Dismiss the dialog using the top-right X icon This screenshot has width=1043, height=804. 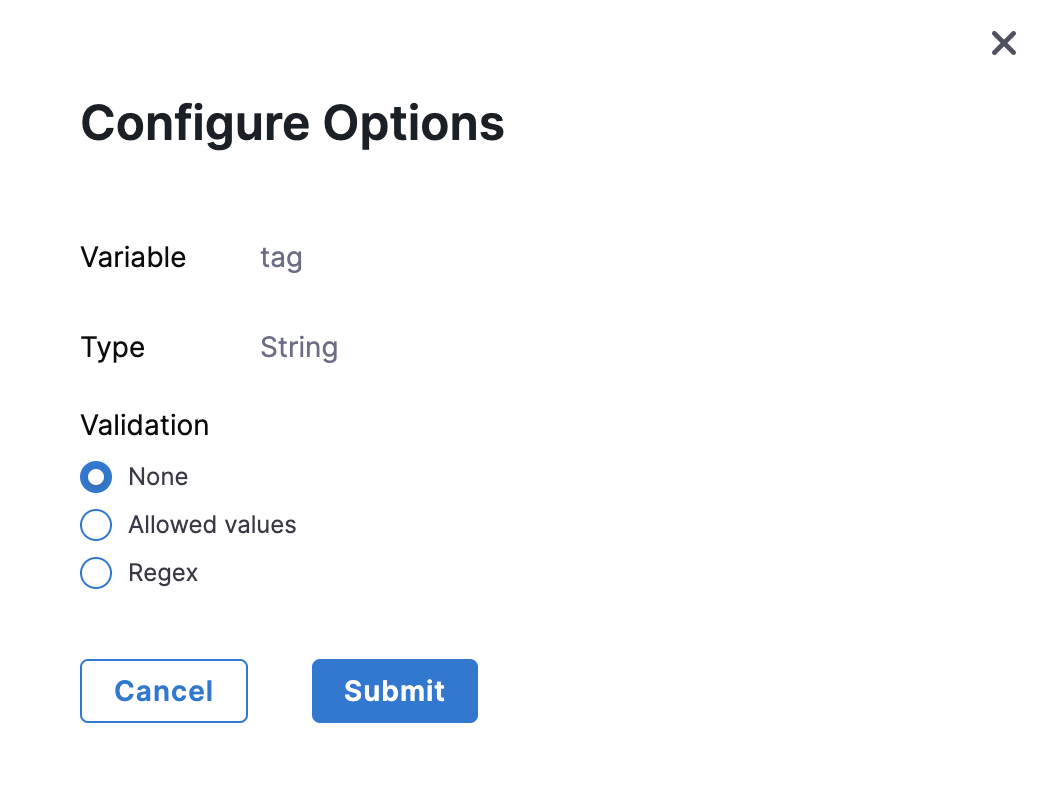(x=1003, y=43)
